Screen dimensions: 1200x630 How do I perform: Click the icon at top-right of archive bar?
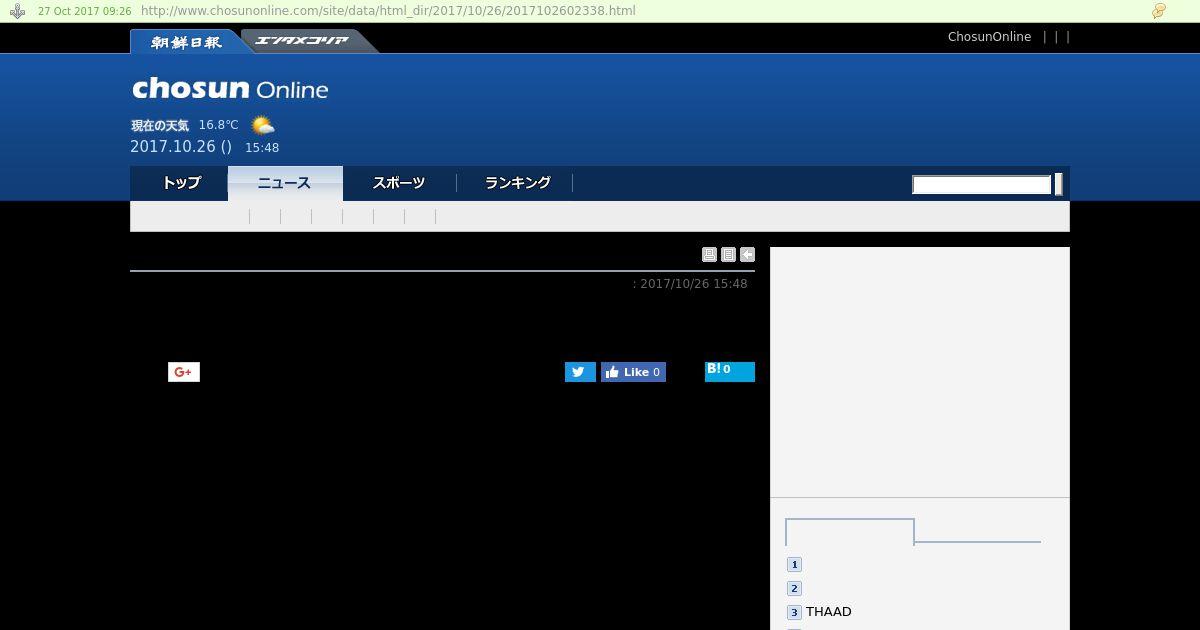[x=1159, y=11]
